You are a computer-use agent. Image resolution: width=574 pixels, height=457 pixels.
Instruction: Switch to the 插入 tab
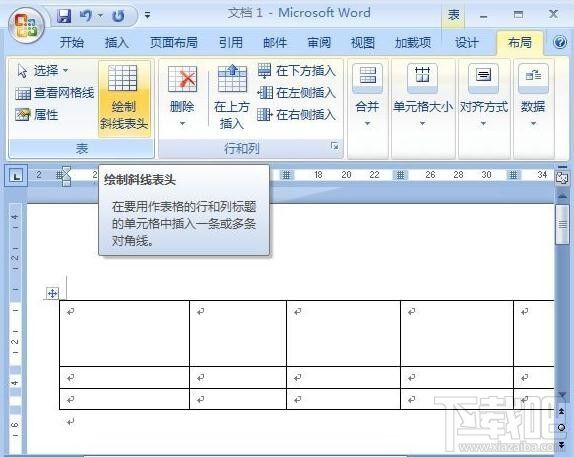pos(116,43)
